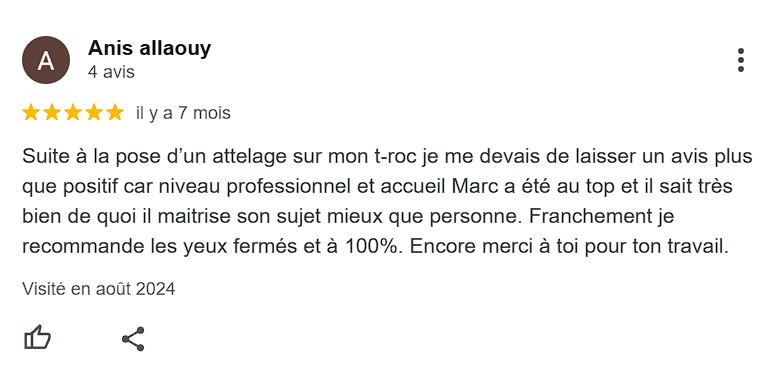Click 'Encore merci' sentence in review
The height and width of the screenshot is (386, 780).
pyautogui.click(x=570, y=247)
